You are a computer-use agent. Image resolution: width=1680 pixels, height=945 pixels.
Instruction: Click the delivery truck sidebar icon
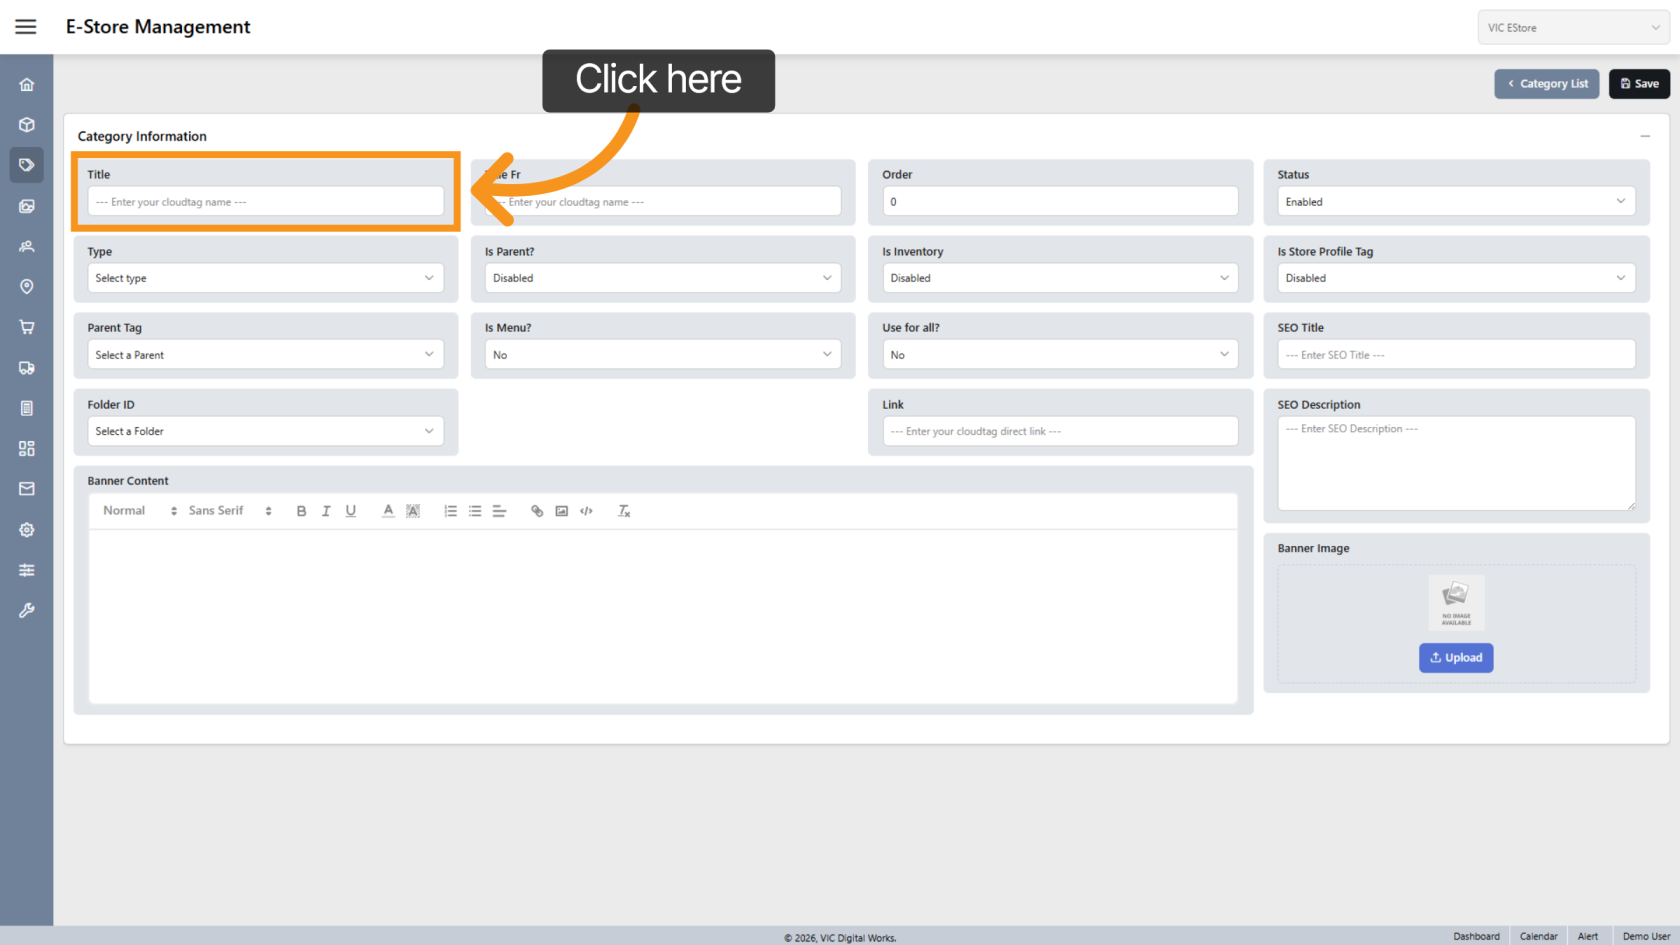point(27,368)
